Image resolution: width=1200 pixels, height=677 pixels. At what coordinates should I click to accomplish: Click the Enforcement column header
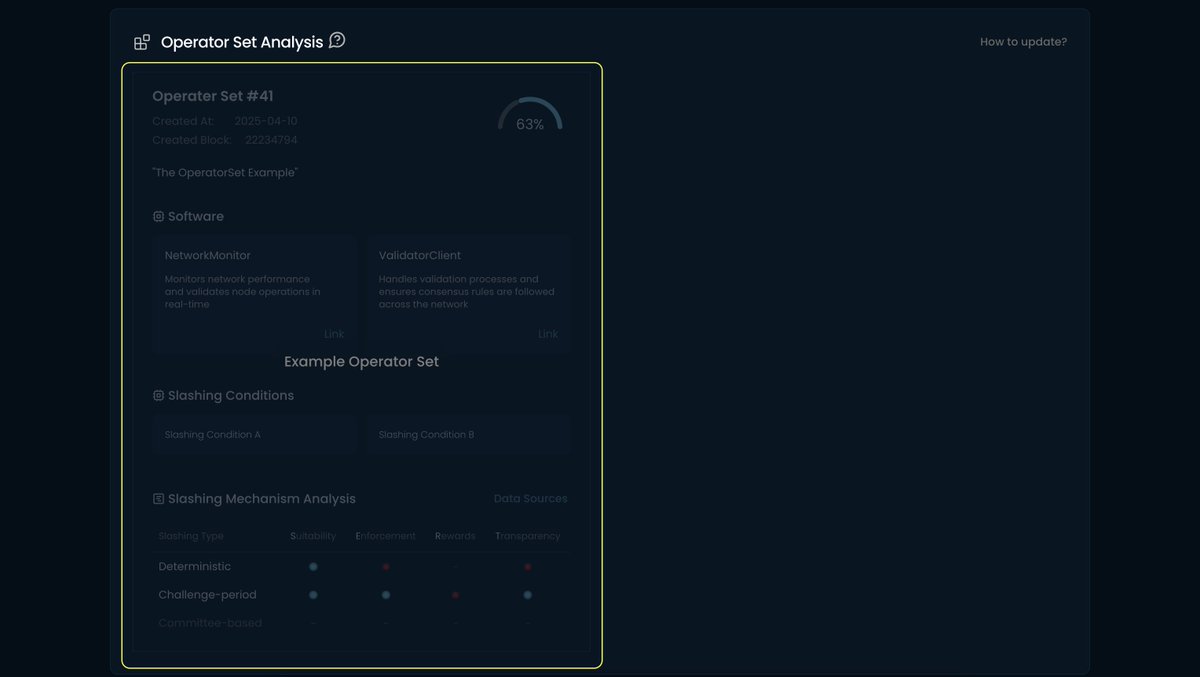click(385, 536)
